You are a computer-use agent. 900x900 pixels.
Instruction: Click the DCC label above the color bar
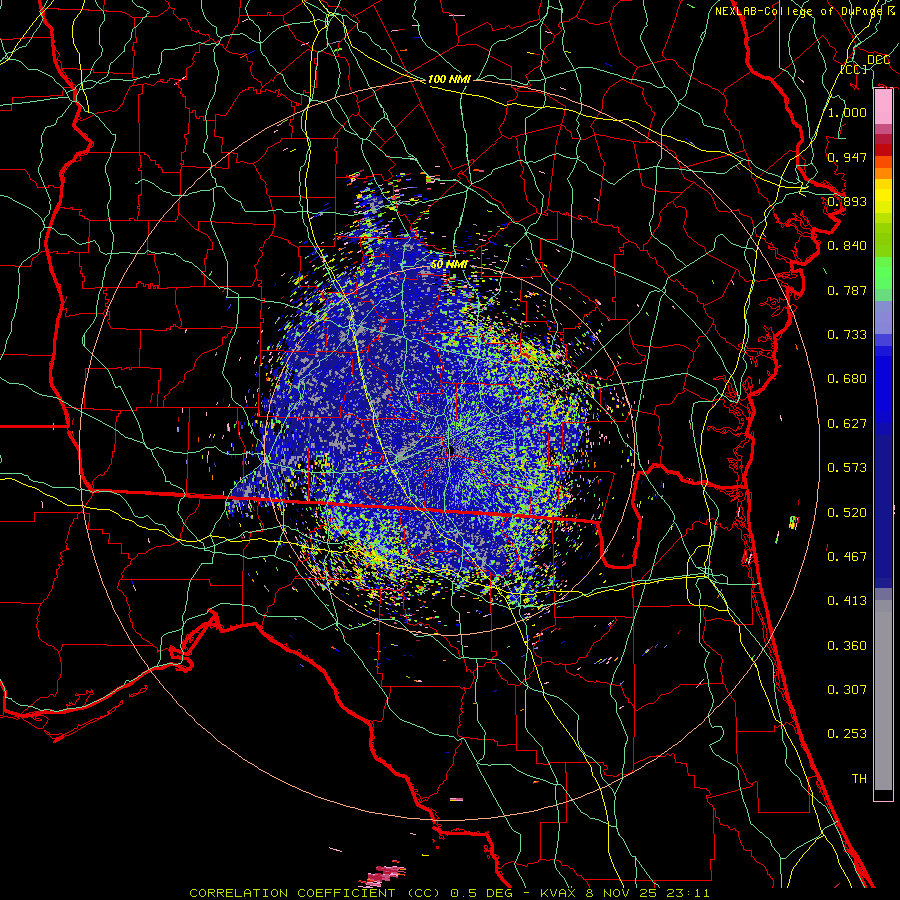point(878,60)
